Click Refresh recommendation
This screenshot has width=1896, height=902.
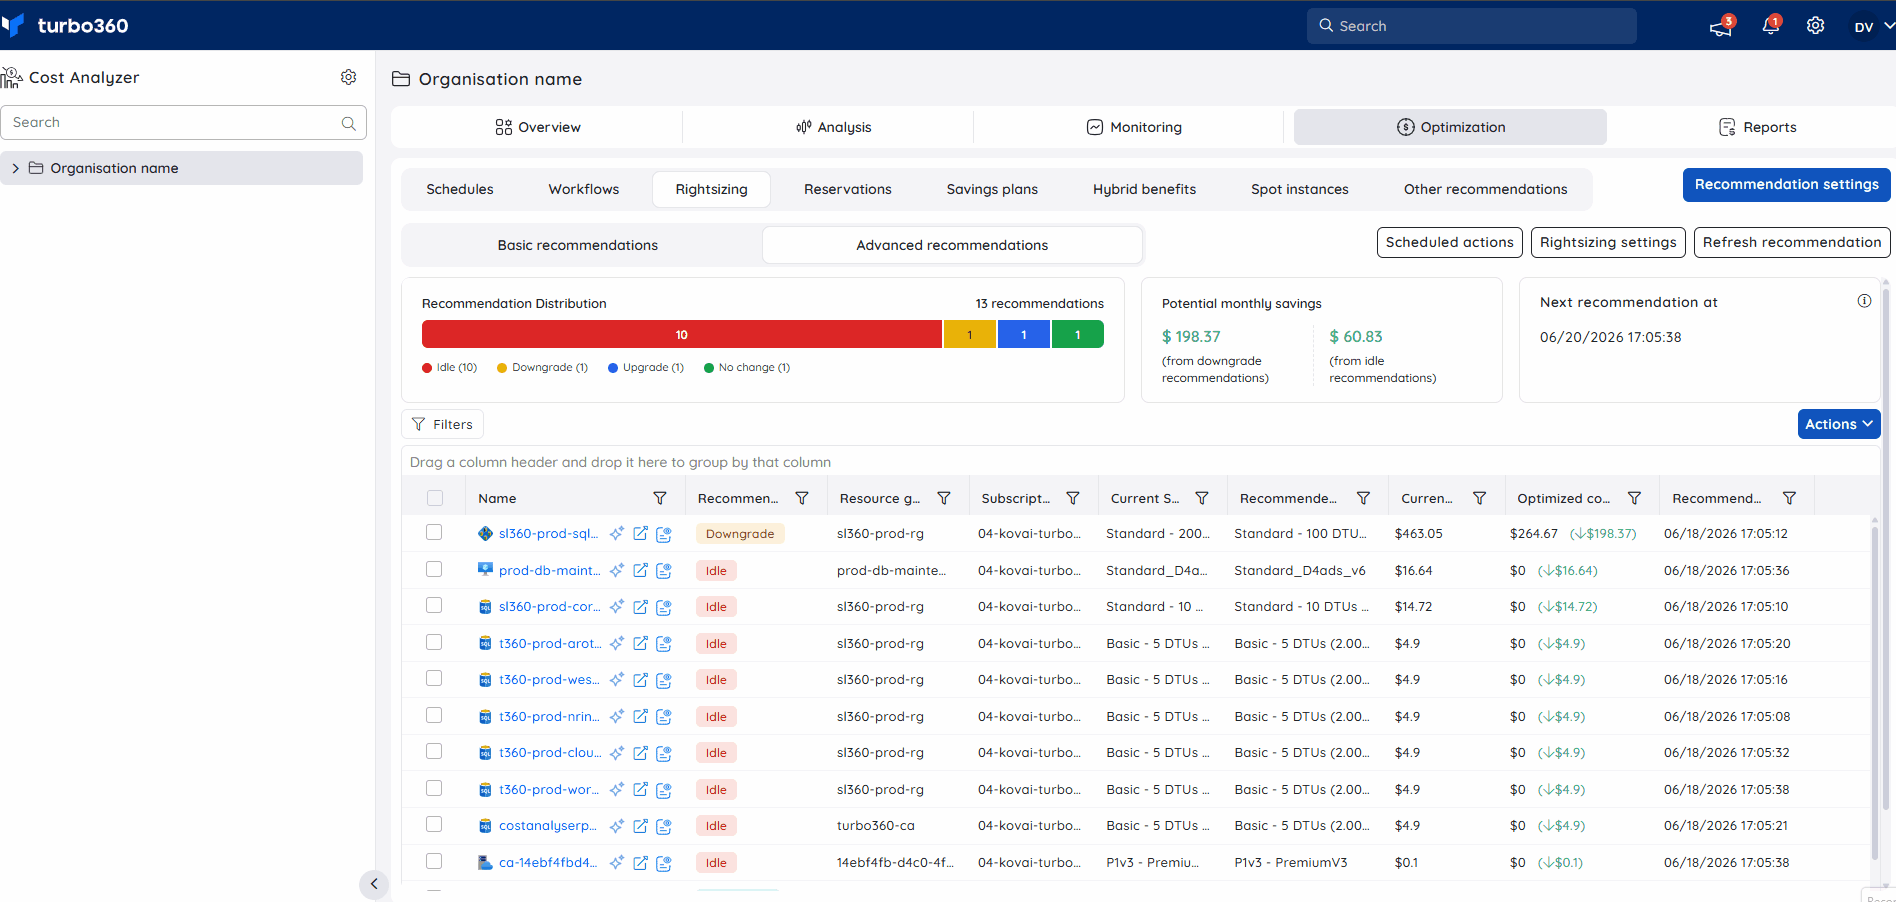1792,242
